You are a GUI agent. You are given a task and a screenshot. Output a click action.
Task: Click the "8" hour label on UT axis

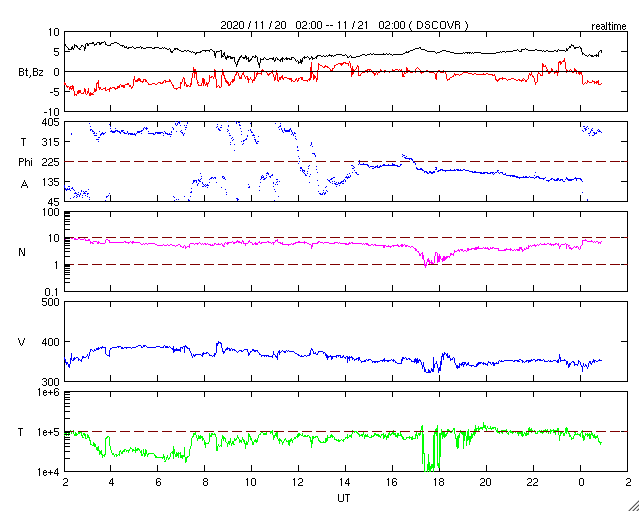(205, 483)
